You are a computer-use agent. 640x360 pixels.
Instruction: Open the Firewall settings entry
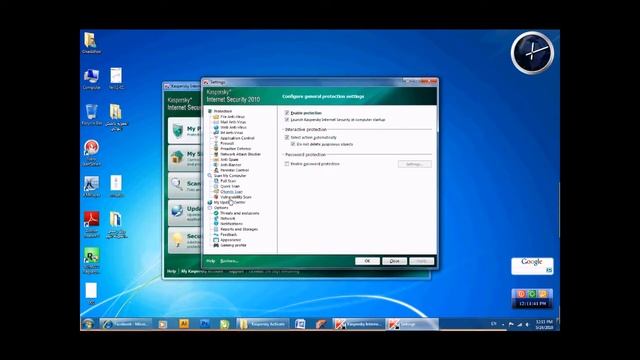(227, 143)
